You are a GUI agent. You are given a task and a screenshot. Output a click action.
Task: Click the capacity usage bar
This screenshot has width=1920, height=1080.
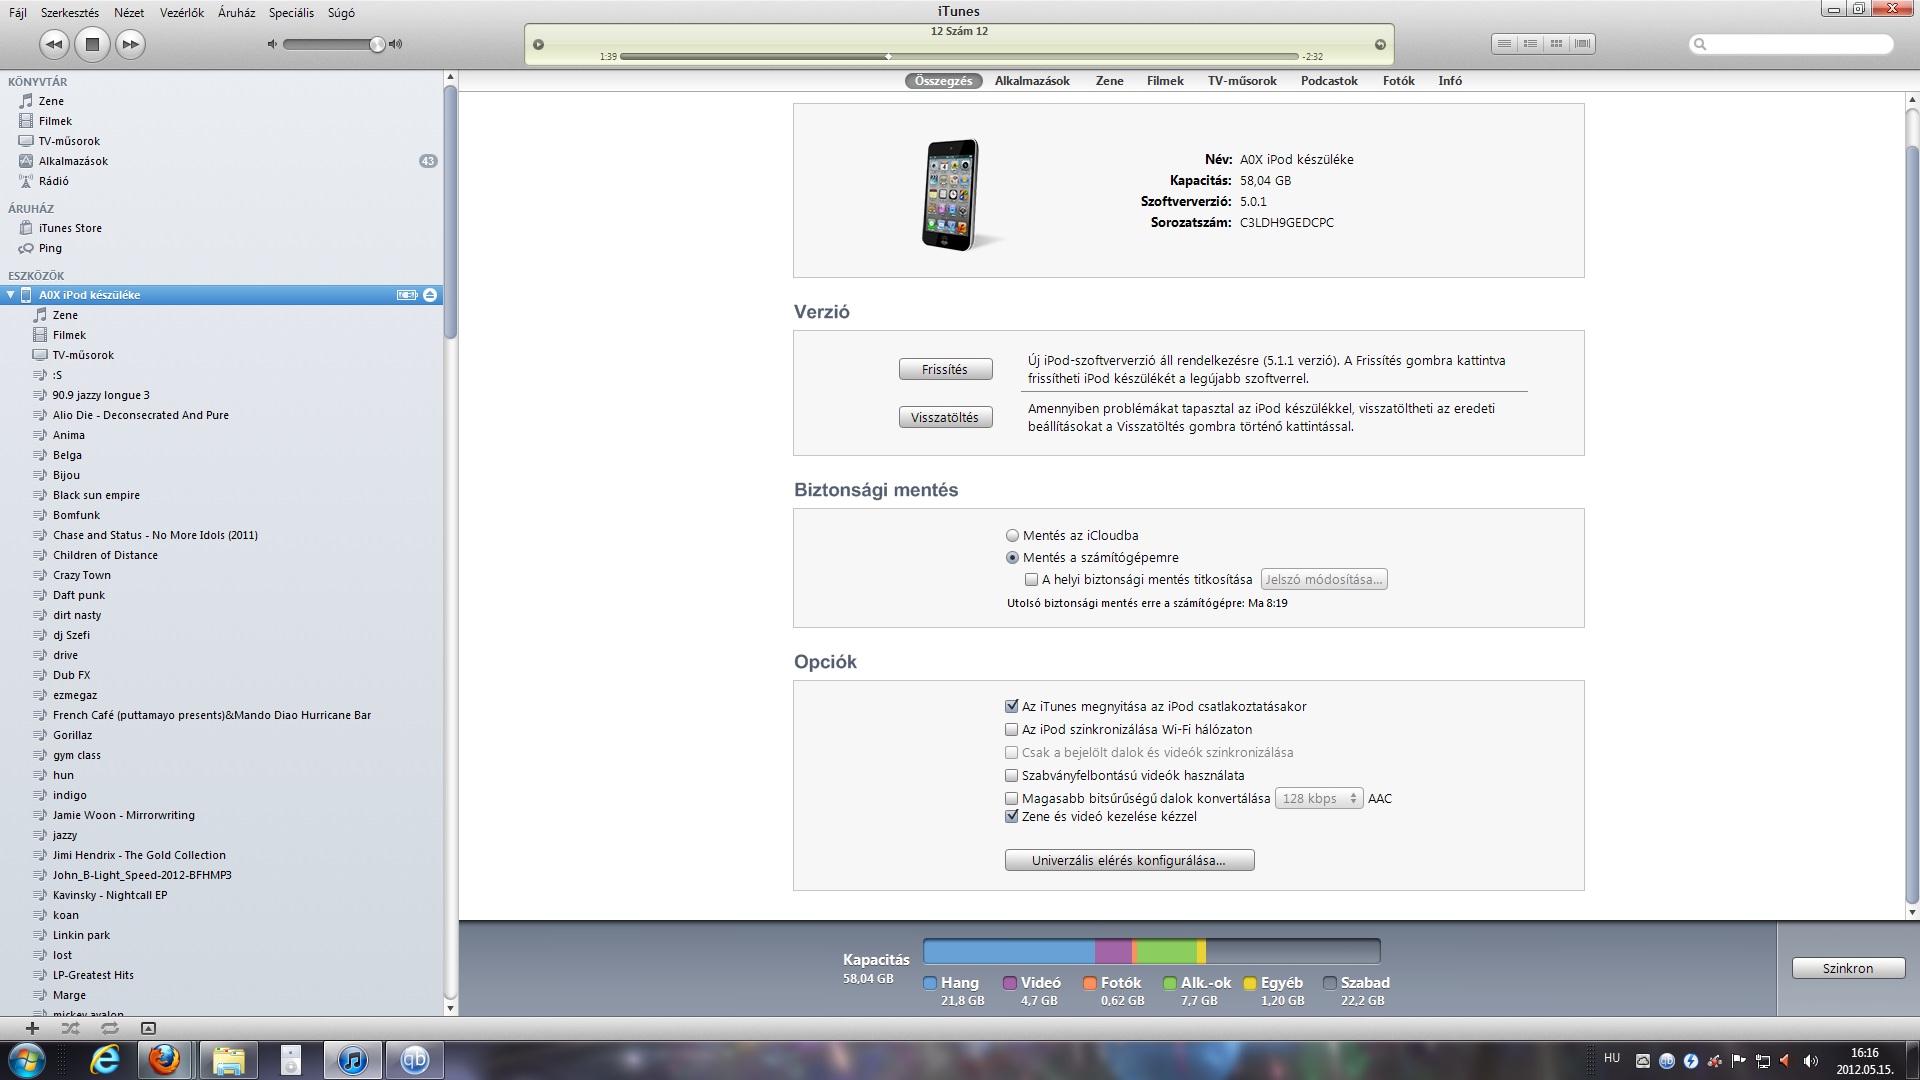1151,951
